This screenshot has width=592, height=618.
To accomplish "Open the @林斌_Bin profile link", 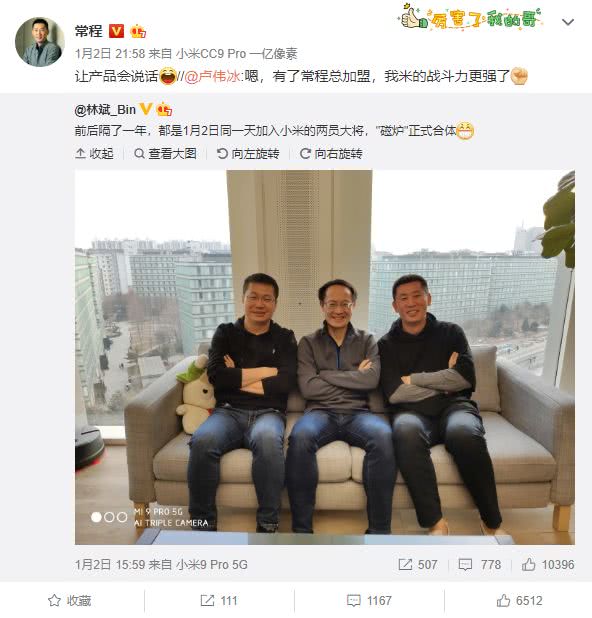I will (105, 110).
